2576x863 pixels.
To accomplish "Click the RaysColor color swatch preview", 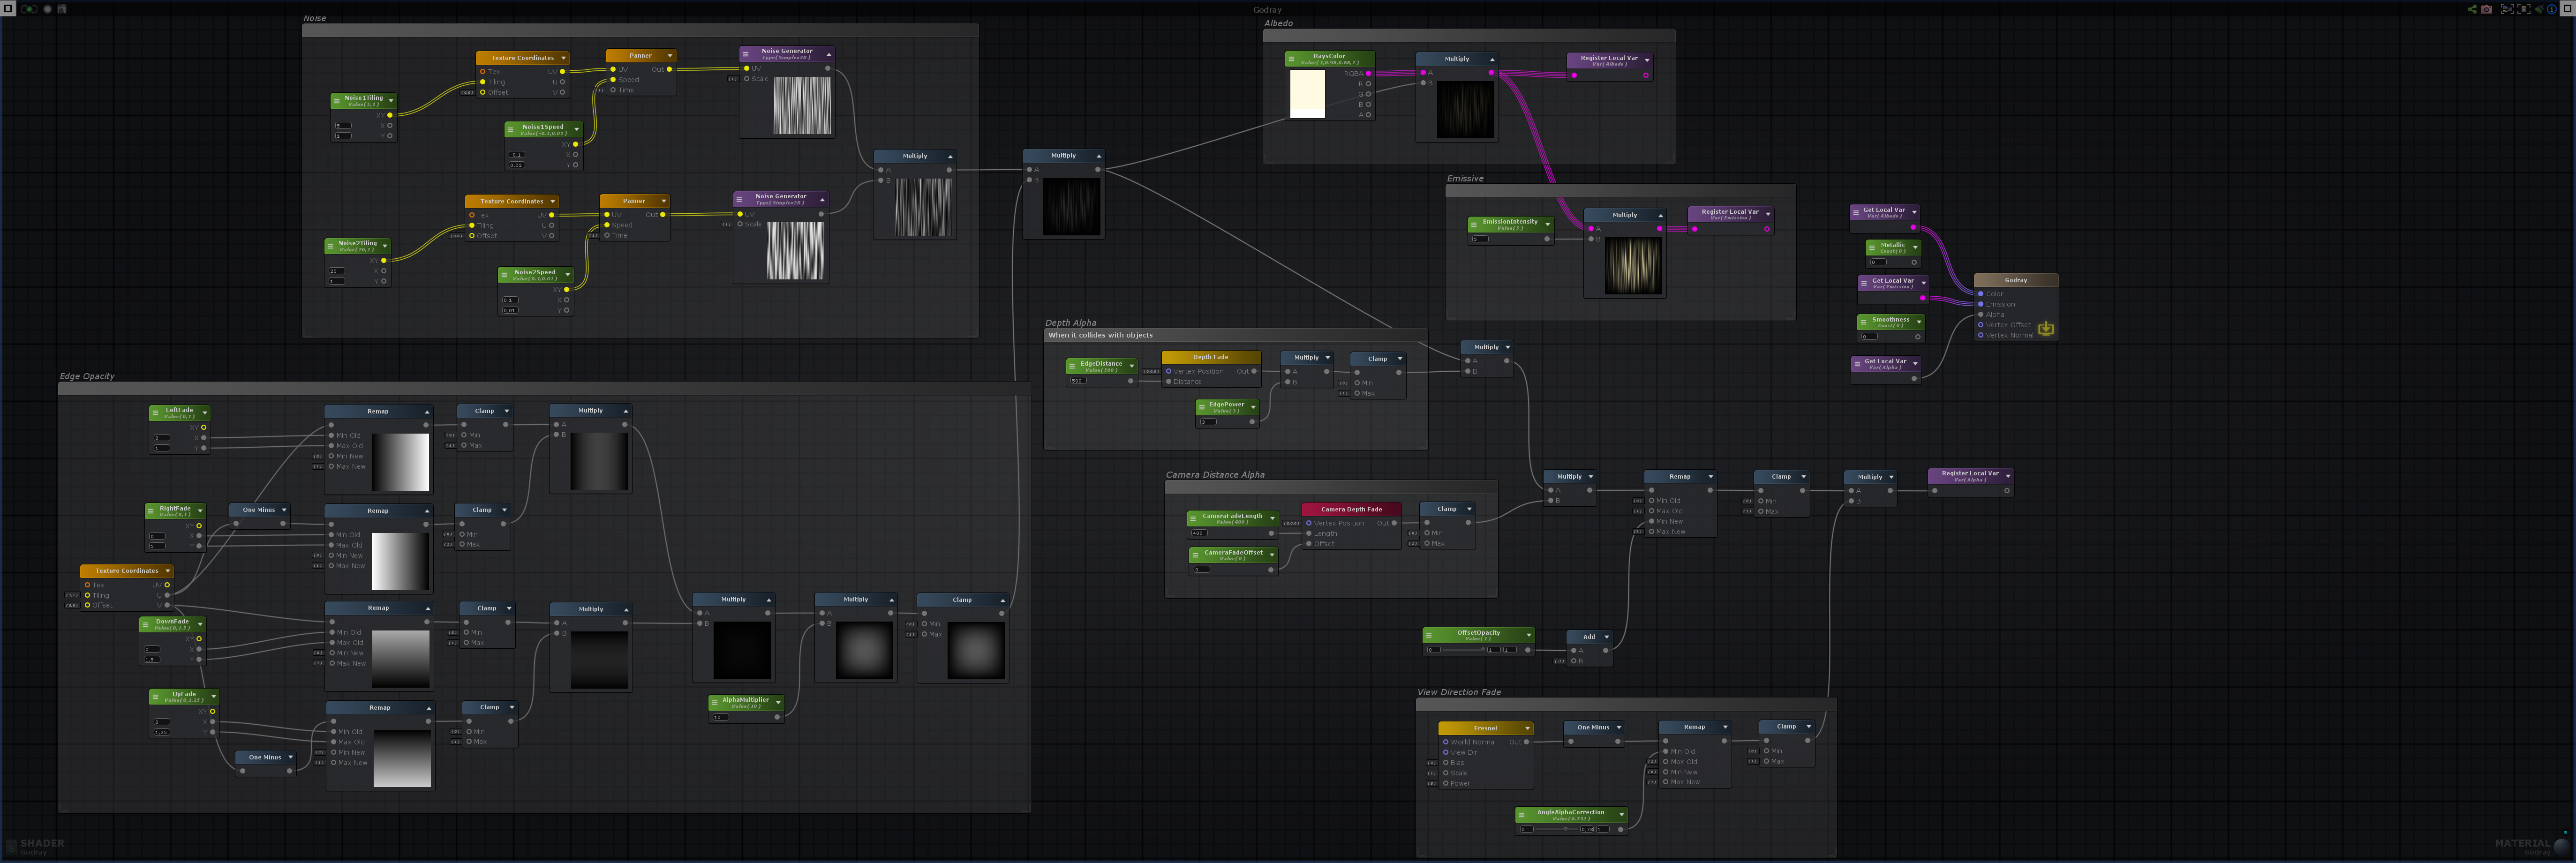I will pos(1307,94).
